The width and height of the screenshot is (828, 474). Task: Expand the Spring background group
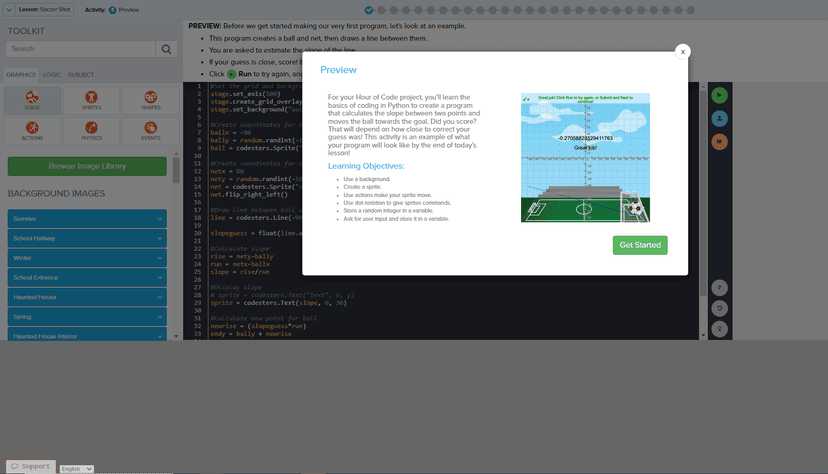pyautogui.click(x=87, y=317)
